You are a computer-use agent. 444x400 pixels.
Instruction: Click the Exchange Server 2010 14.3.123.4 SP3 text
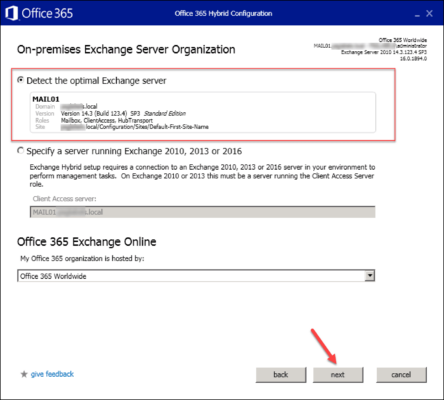(384, 52)
